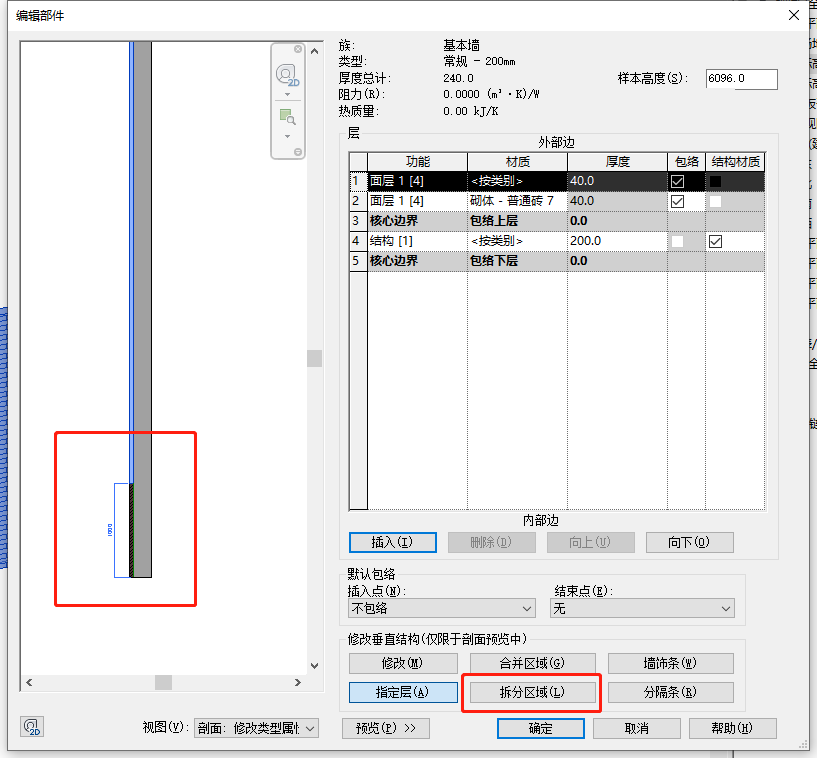Click the preview horizontal scrollbar right arrow

298,682
